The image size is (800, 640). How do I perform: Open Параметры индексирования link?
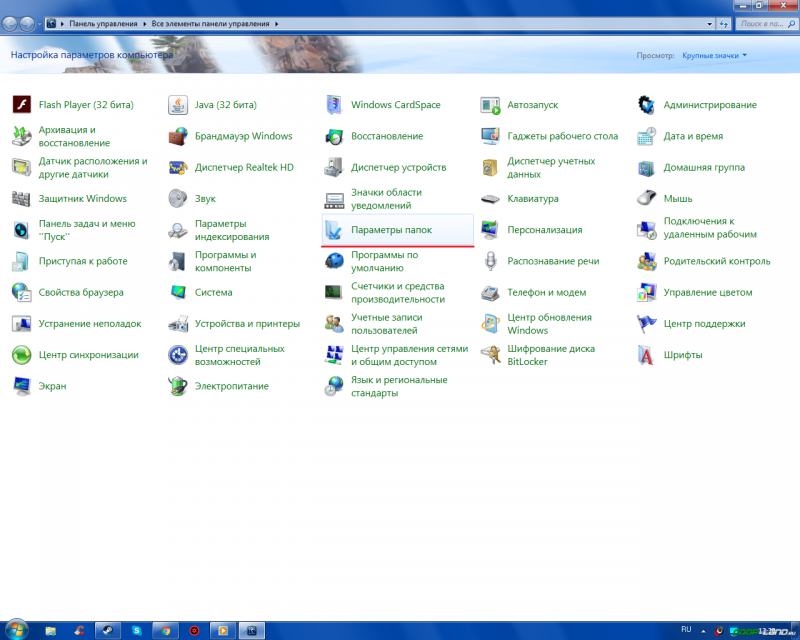232,230
